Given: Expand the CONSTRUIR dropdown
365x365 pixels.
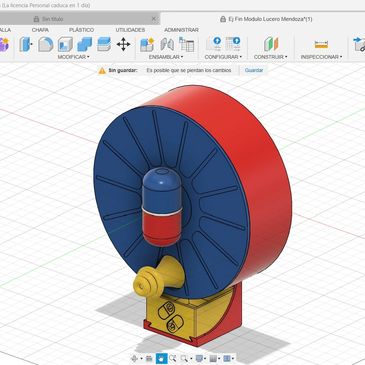Looking at the screenshot, I should [x=270, y=57].
